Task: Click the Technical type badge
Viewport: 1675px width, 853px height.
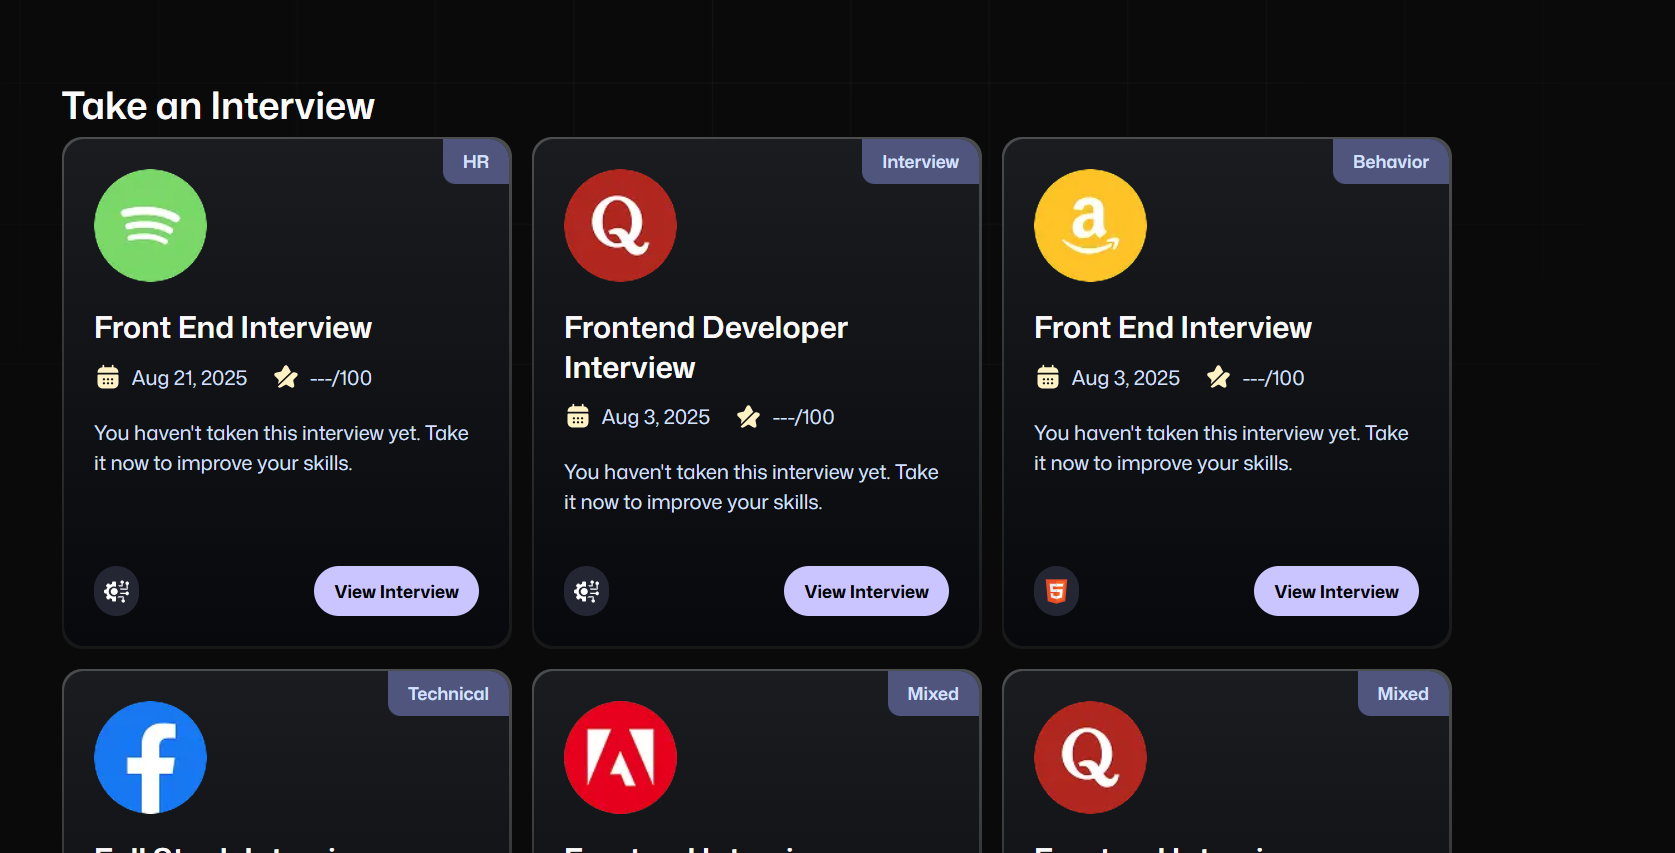Action: (448, 693)
